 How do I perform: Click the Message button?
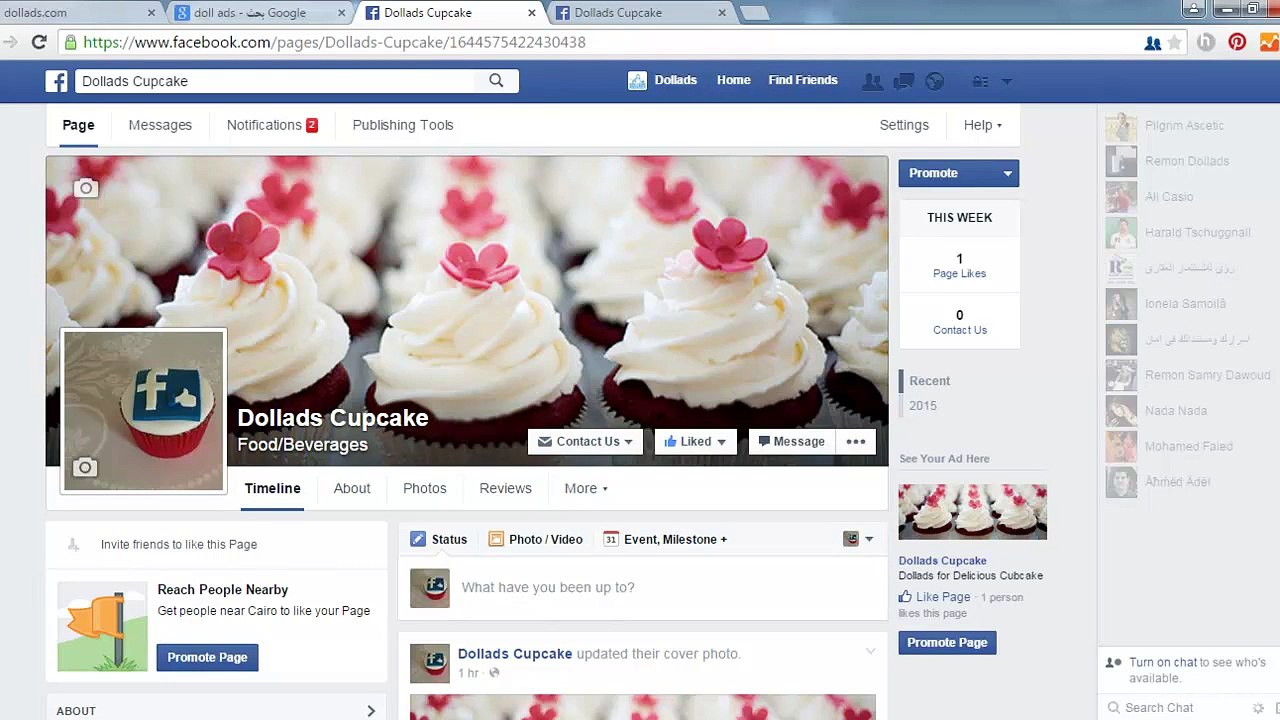(792, 441)
